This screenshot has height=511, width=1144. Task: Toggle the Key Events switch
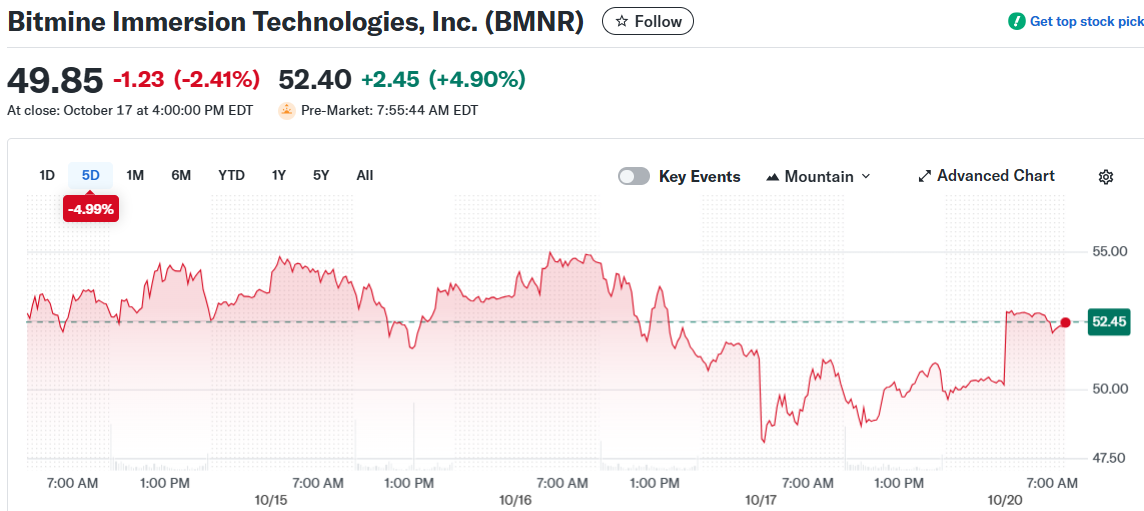[x=634, y=176]
